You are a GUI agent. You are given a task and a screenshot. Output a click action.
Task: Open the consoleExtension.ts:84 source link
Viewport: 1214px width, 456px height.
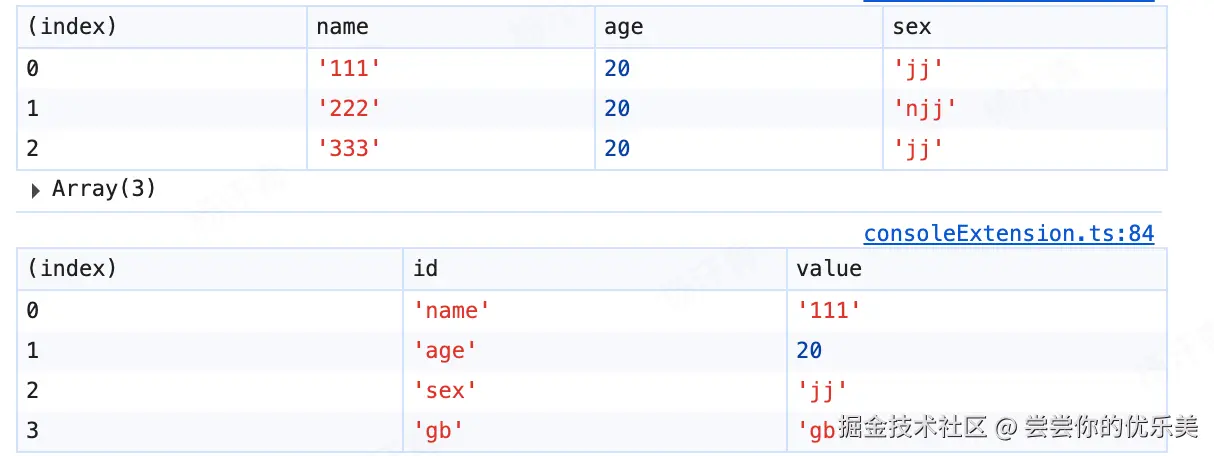1008,234
